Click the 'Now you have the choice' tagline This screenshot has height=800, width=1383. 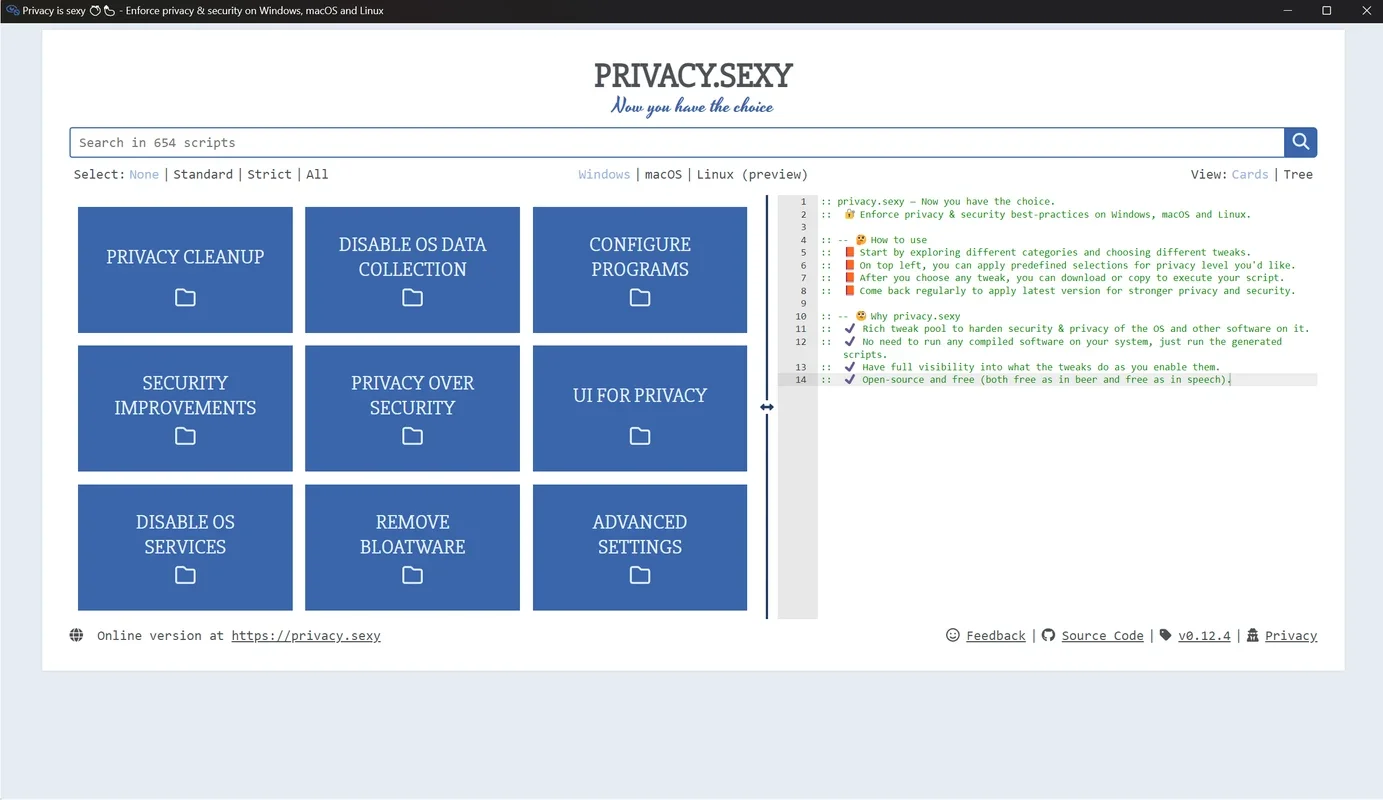point(692,106)
